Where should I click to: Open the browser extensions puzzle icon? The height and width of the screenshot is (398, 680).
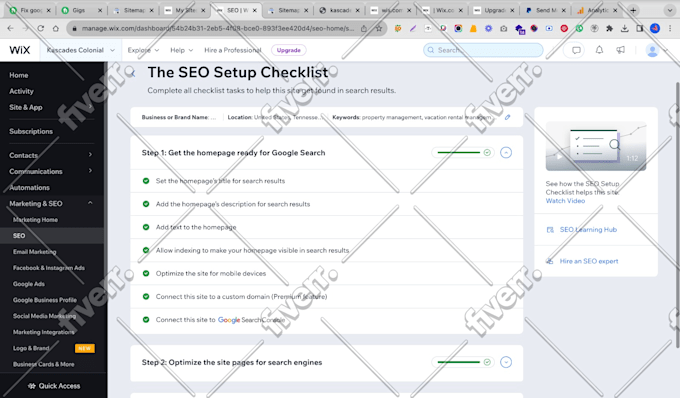pyautogui.click(x=609, y=28)
